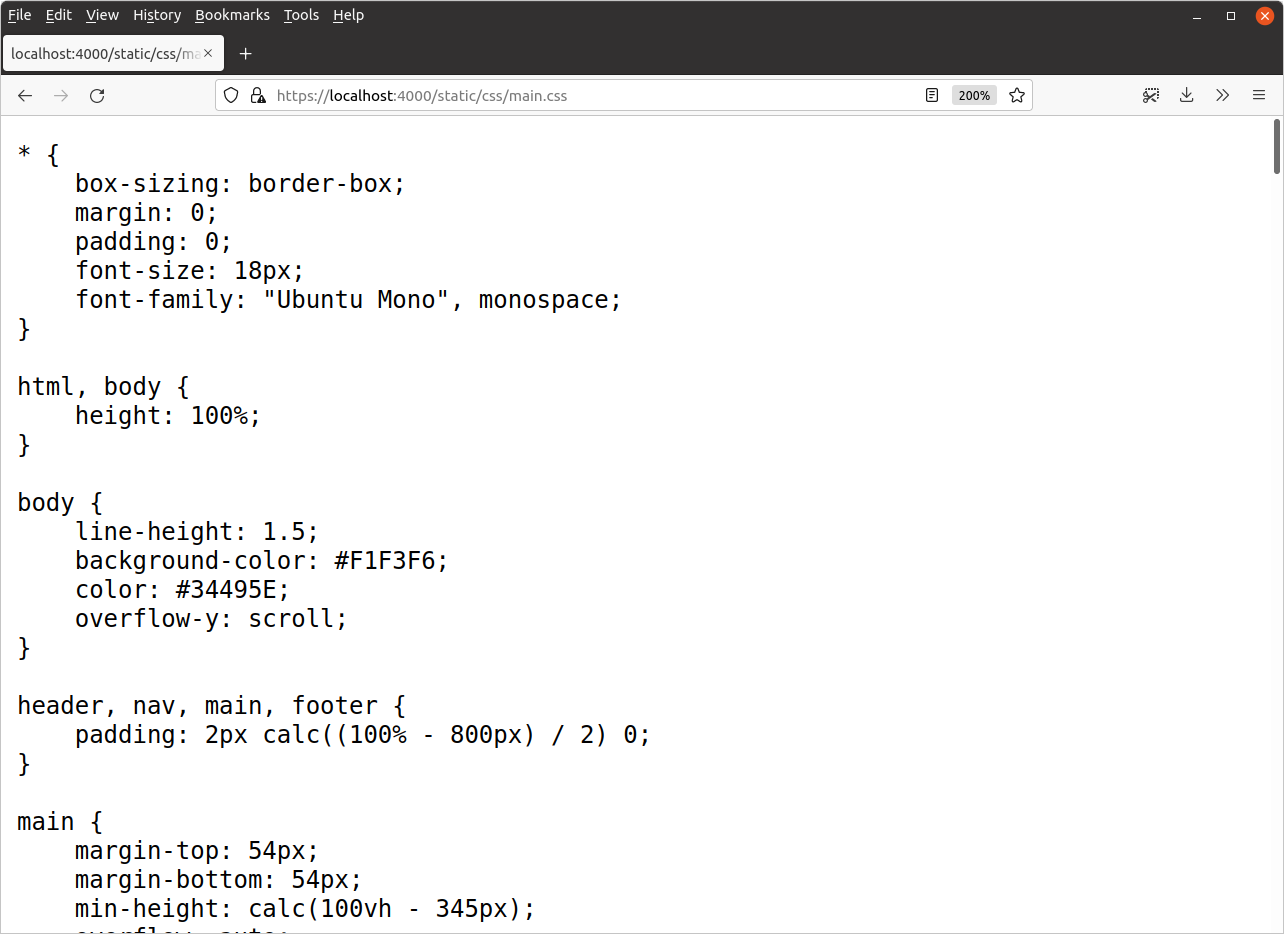Open the hamburger application menu
This screenshot has width=1284, height=934.
click(1259, 96)
